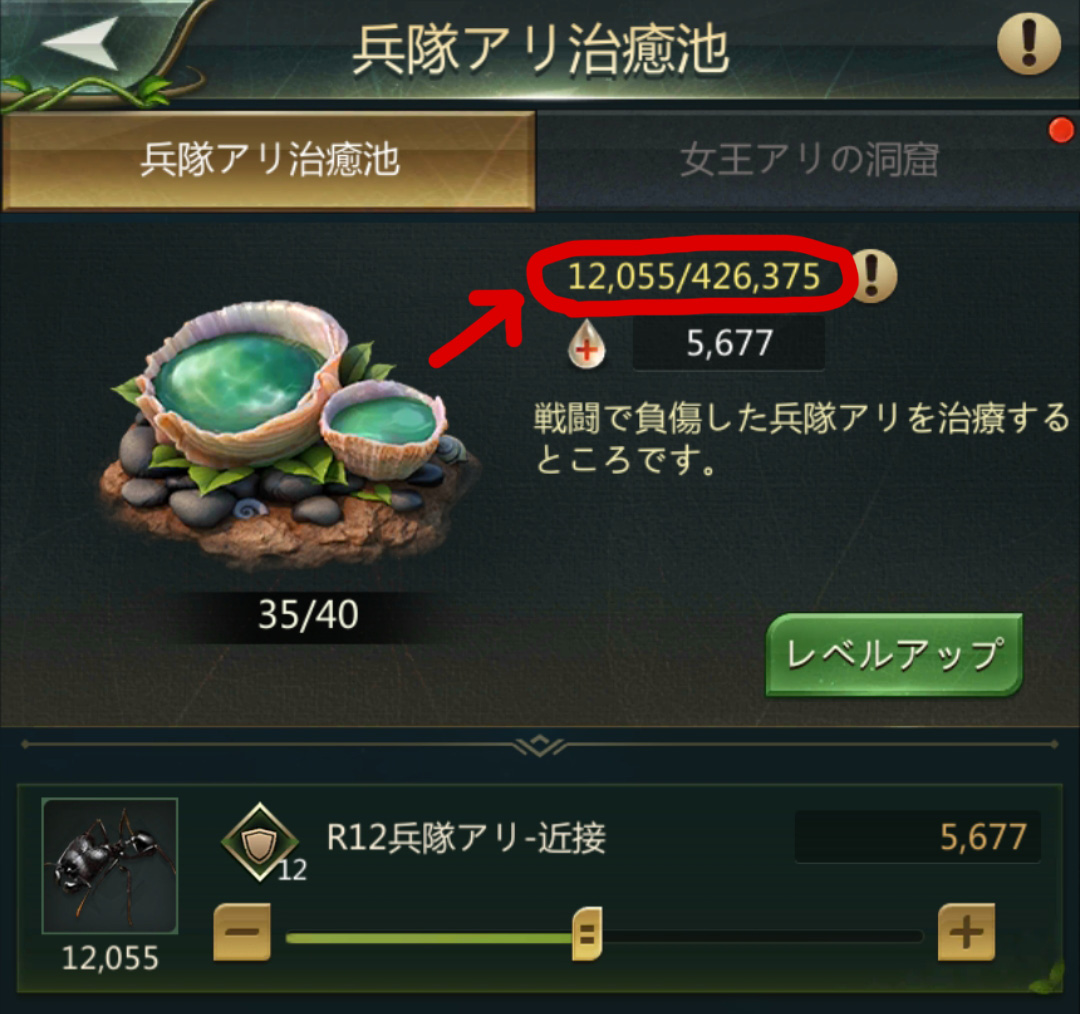Select the 35/40 level label

(308, 614)
